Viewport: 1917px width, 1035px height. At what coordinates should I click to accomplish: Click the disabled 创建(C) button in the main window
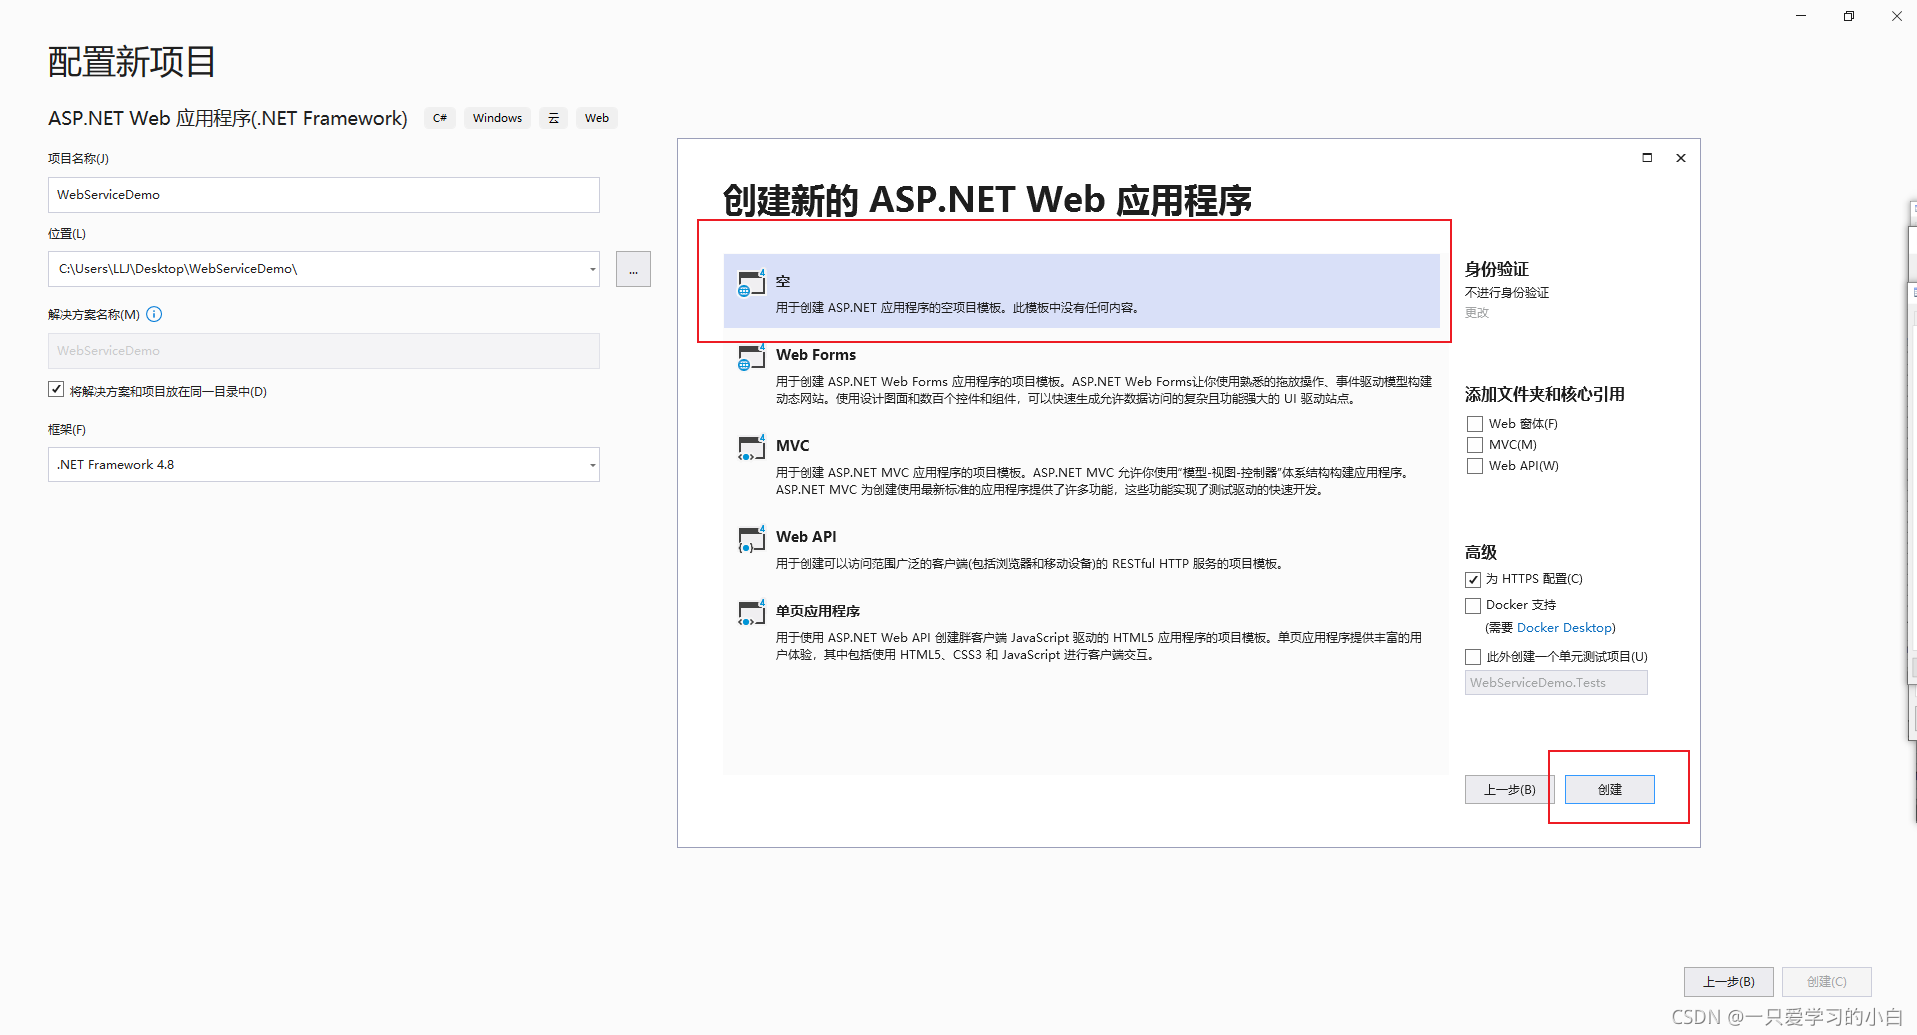pos(1826,982)
